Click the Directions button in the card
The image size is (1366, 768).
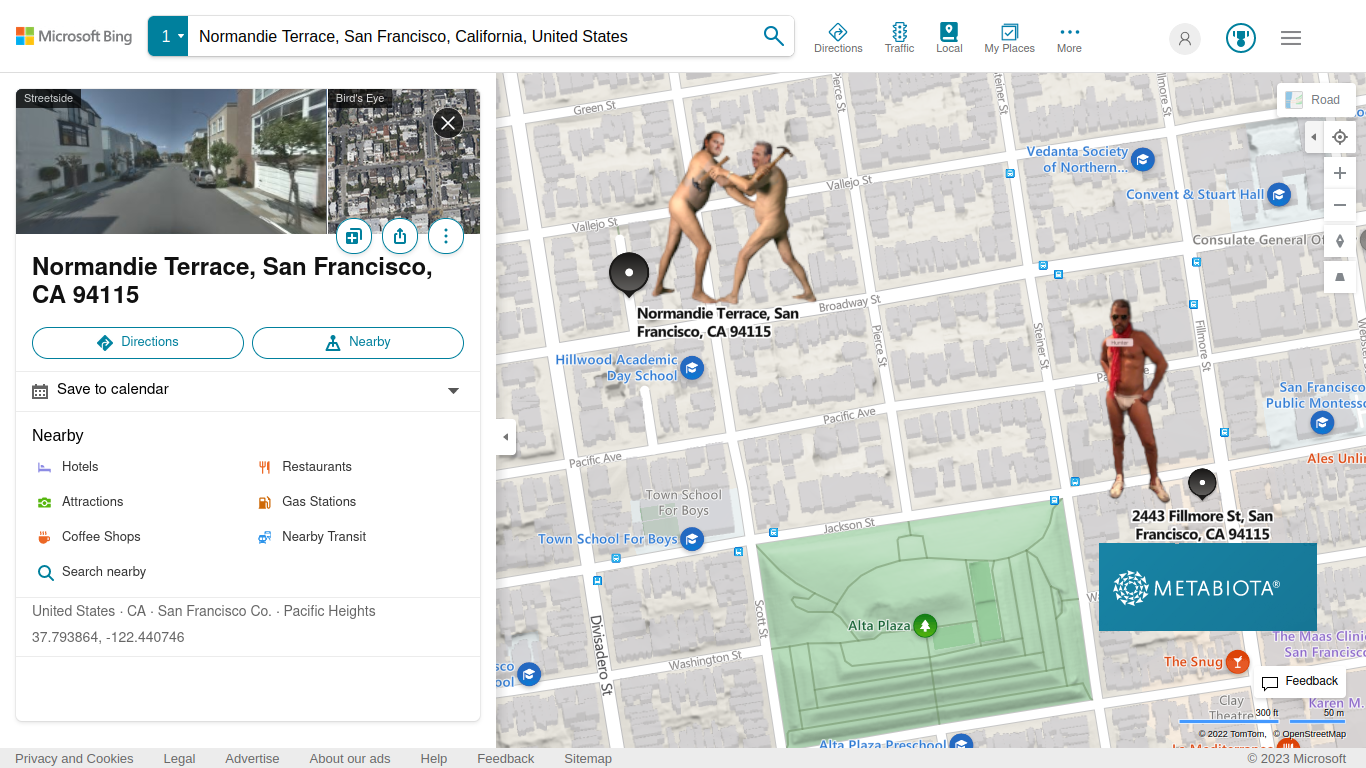point(138,342)
